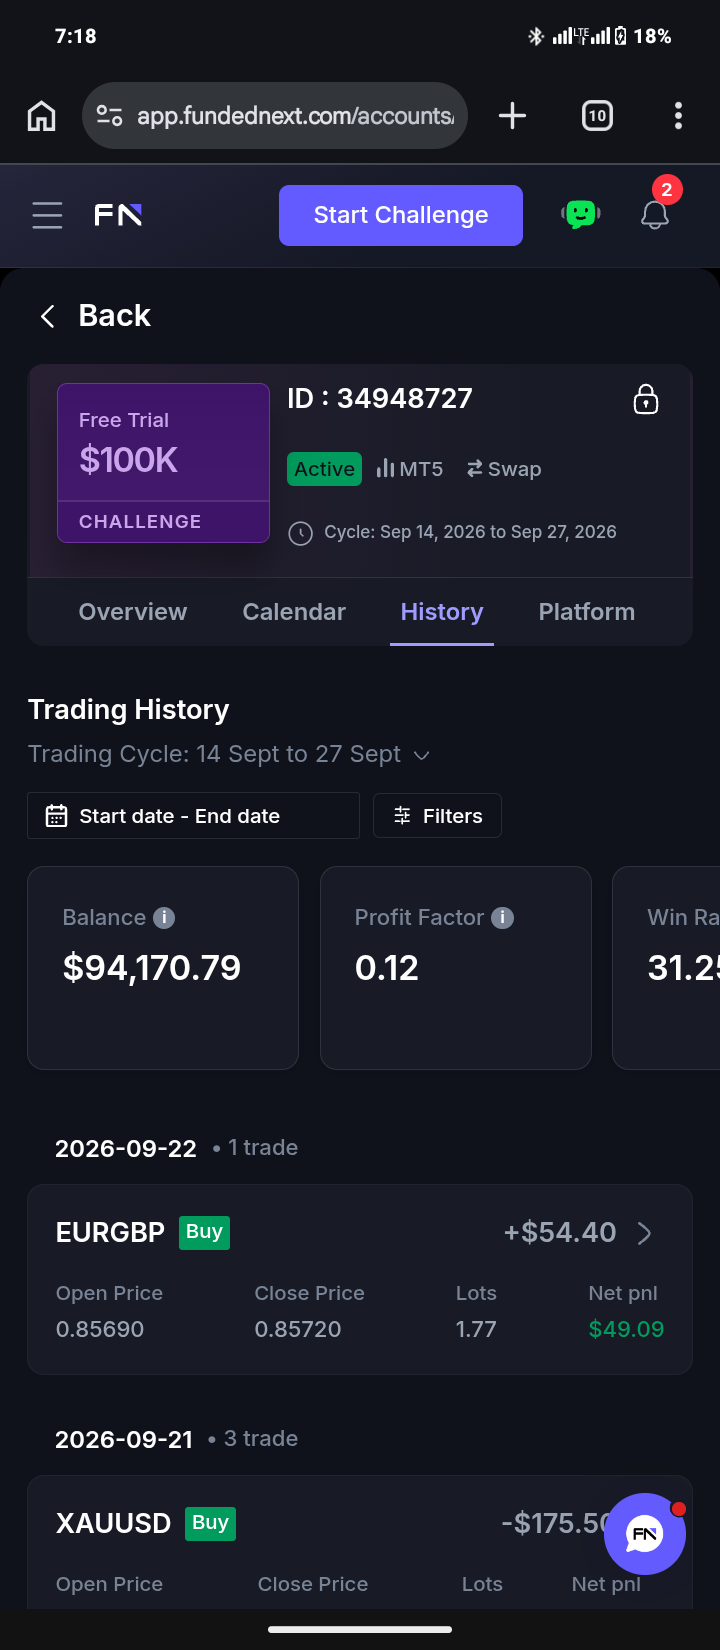Viewport: 720px width, 1650px height.
Task: Tap the lock icon beside account ID
Action: (x=646, y=399)
